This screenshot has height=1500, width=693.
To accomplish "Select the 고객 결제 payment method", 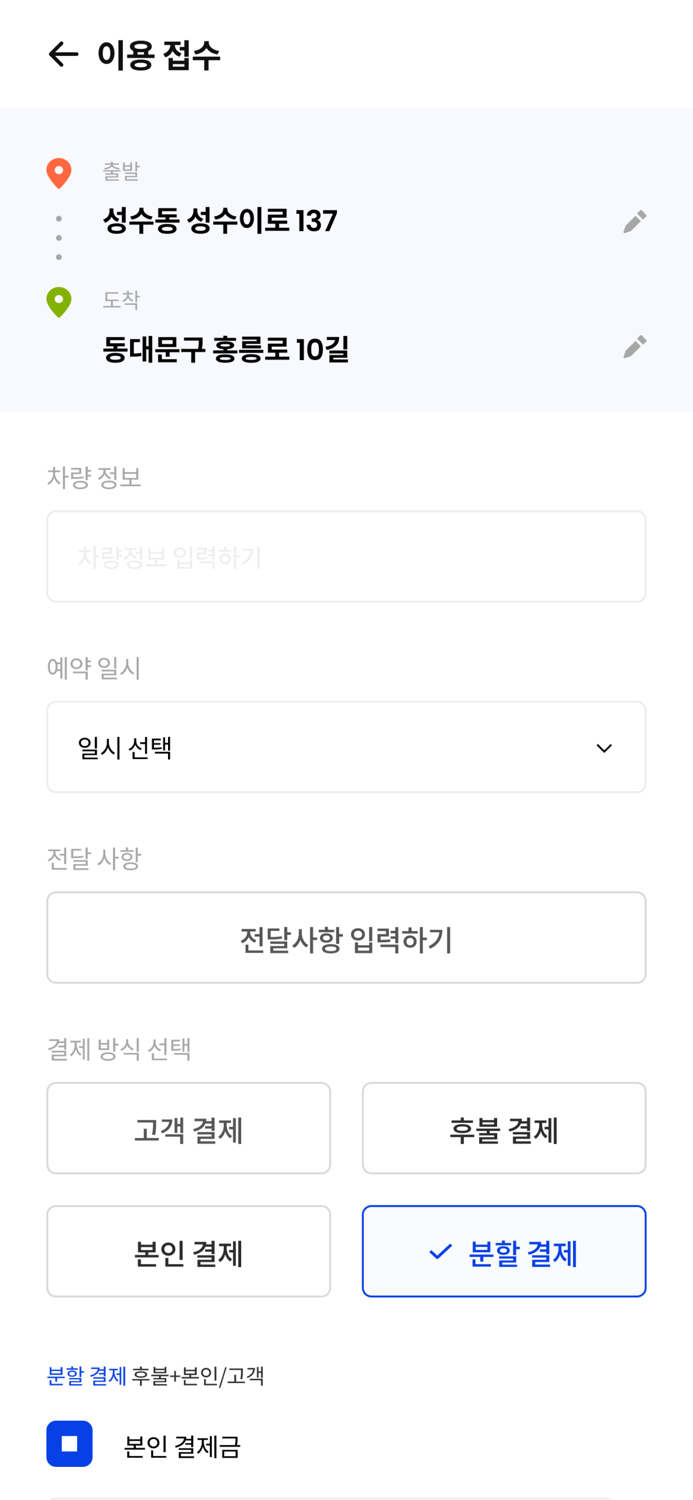I will (x=189, y=1127).
